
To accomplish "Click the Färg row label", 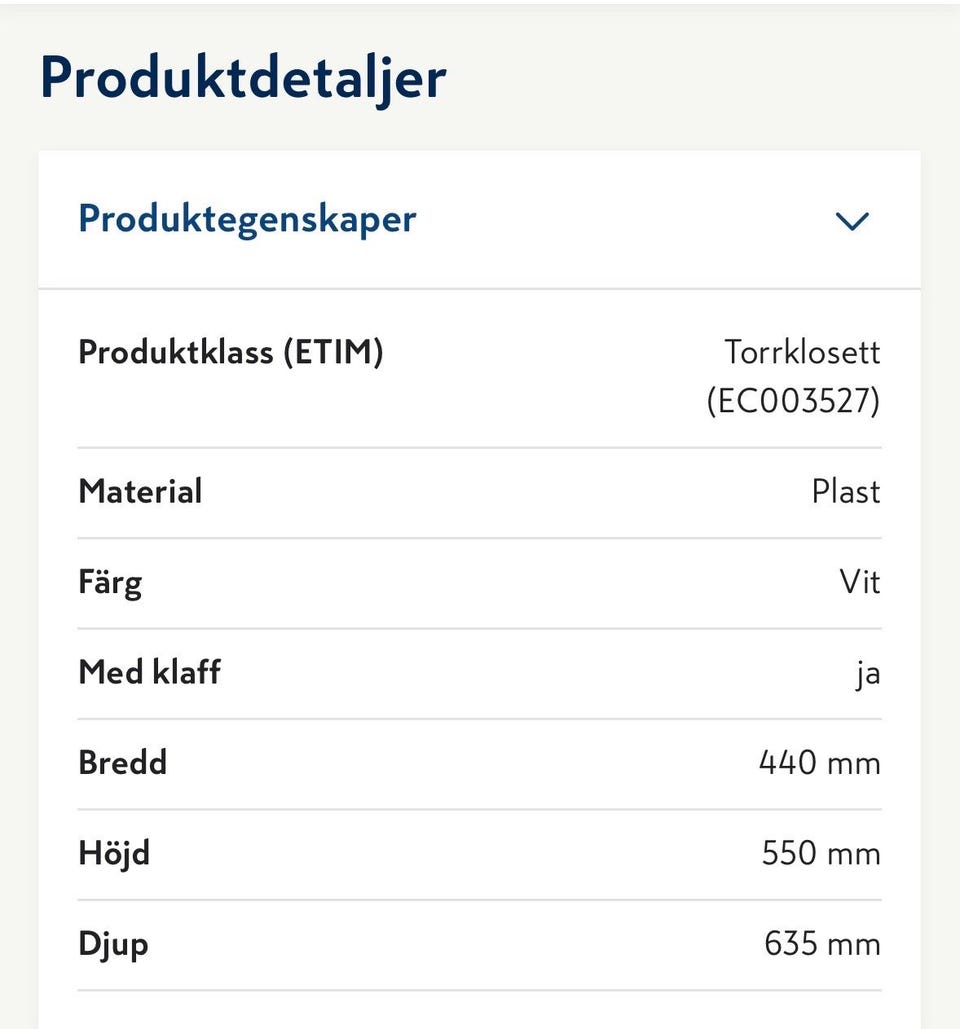I will pos(110,582).
